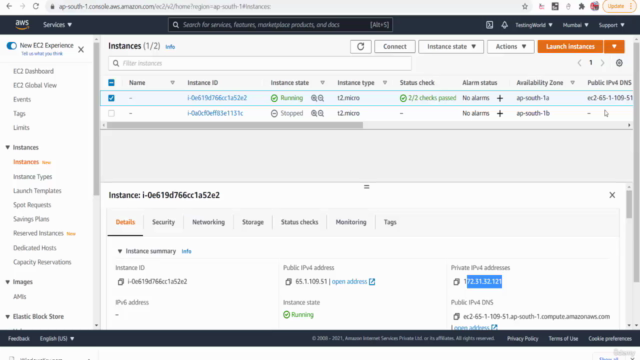The image size is (640, 360).
Task: Click the Connect button
Action: pyautogui.click(x=395, y=47)
